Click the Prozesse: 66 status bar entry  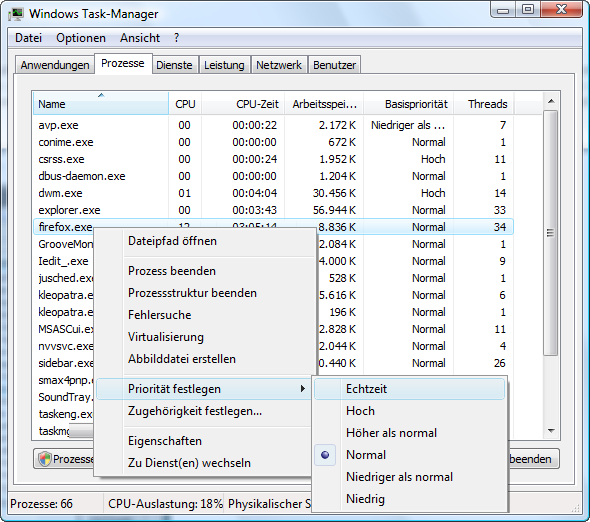(41, 504)
